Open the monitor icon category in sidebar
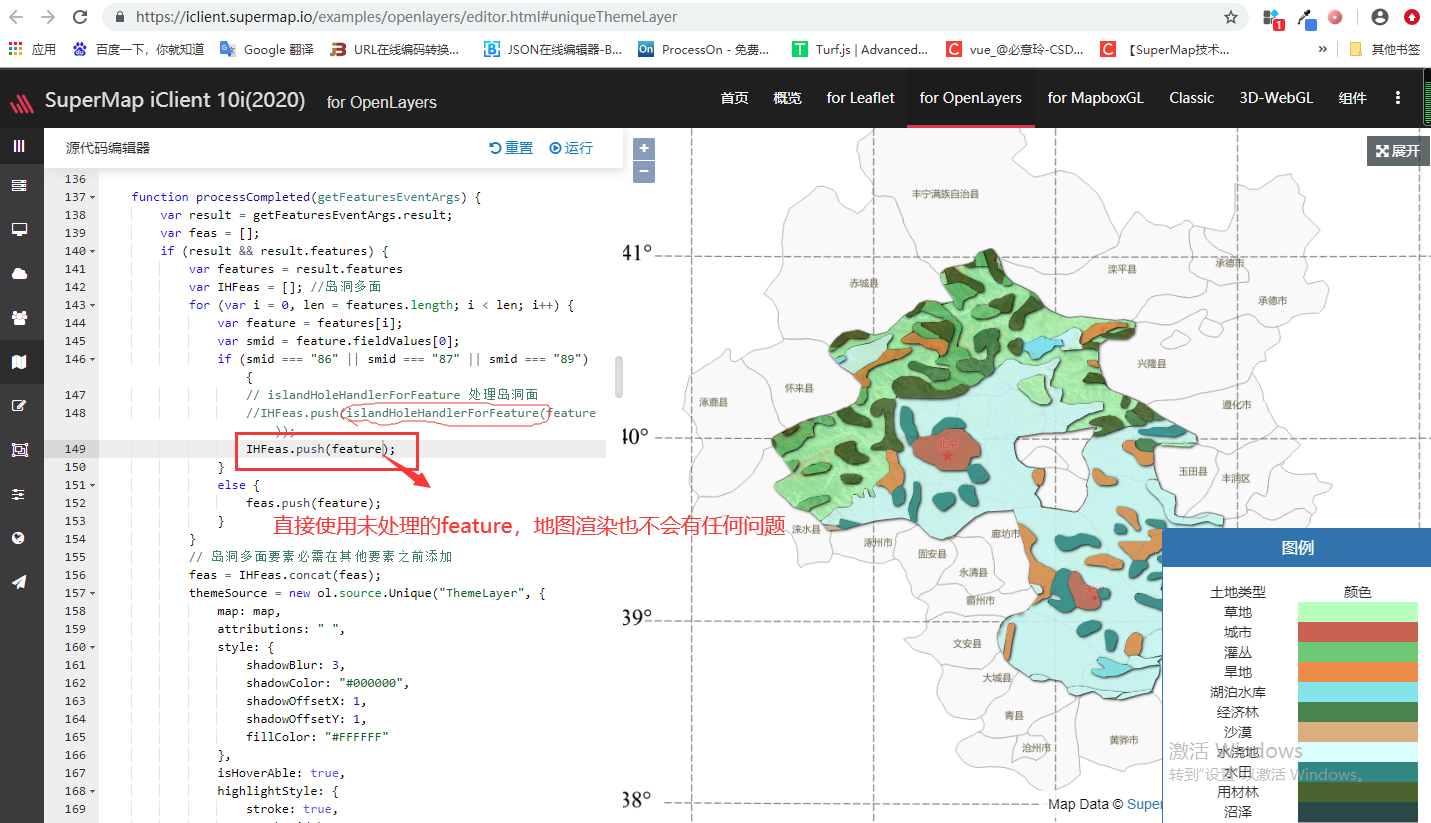The width and height of the screenshot is (1431, 823). (19, 229)
